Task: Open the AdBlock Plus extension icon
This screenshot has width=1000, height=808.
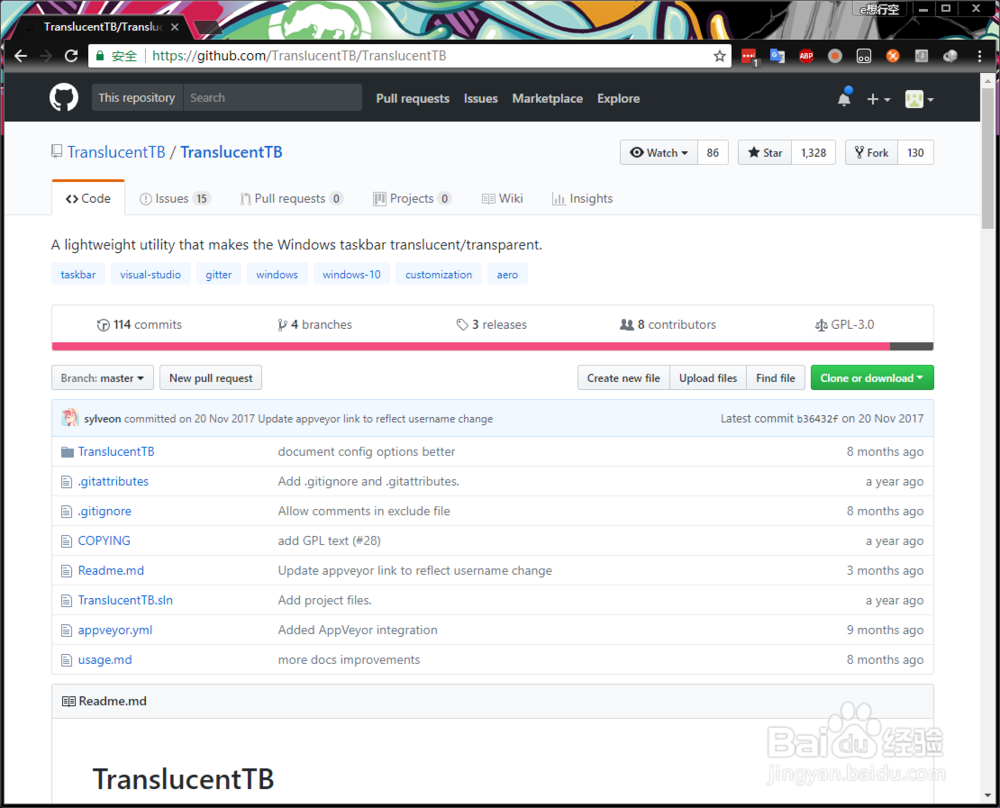Action: pos(806,56)
